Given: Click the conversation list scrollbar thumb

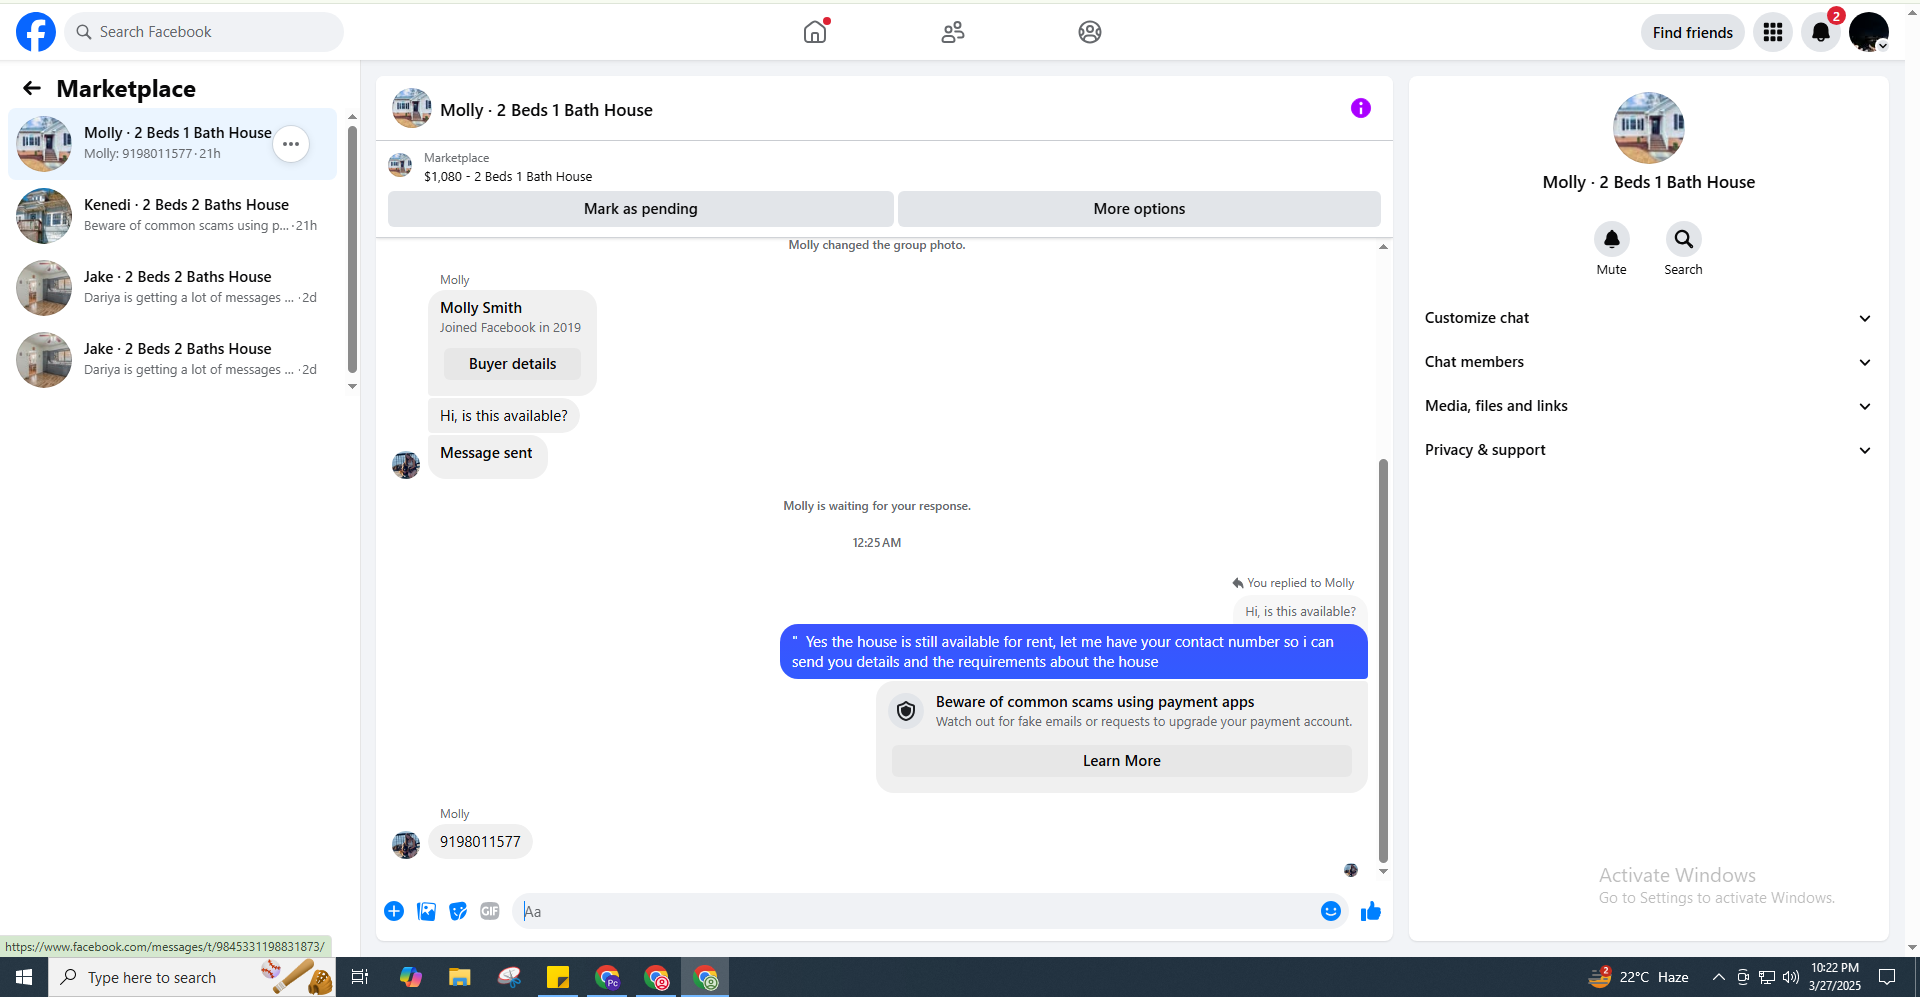Looking at the screenshot, I should coord(352,249).
